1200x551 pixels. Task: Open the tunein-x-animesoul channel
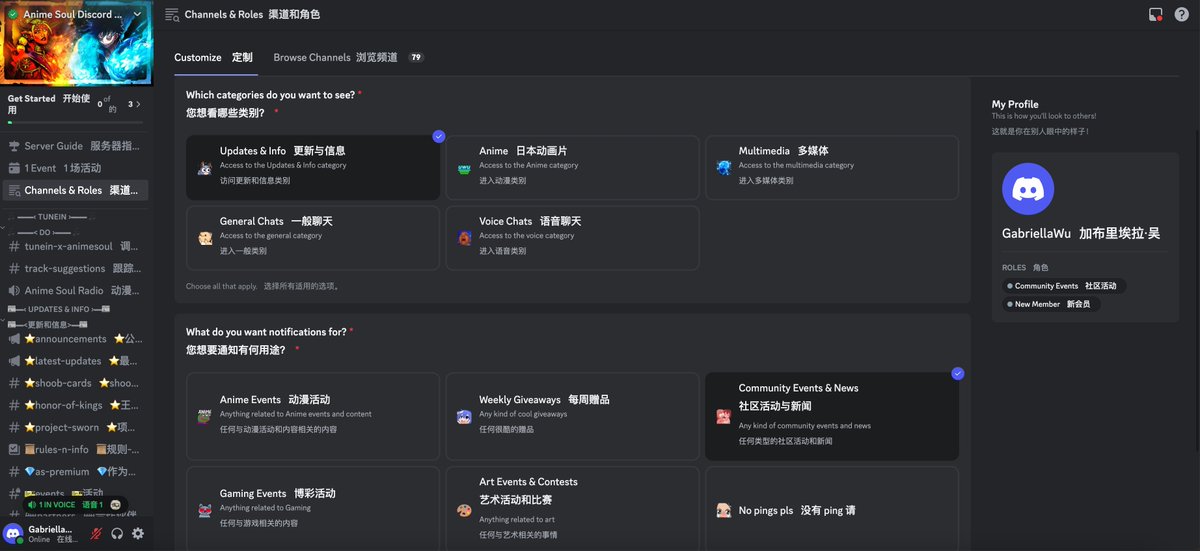74,246
